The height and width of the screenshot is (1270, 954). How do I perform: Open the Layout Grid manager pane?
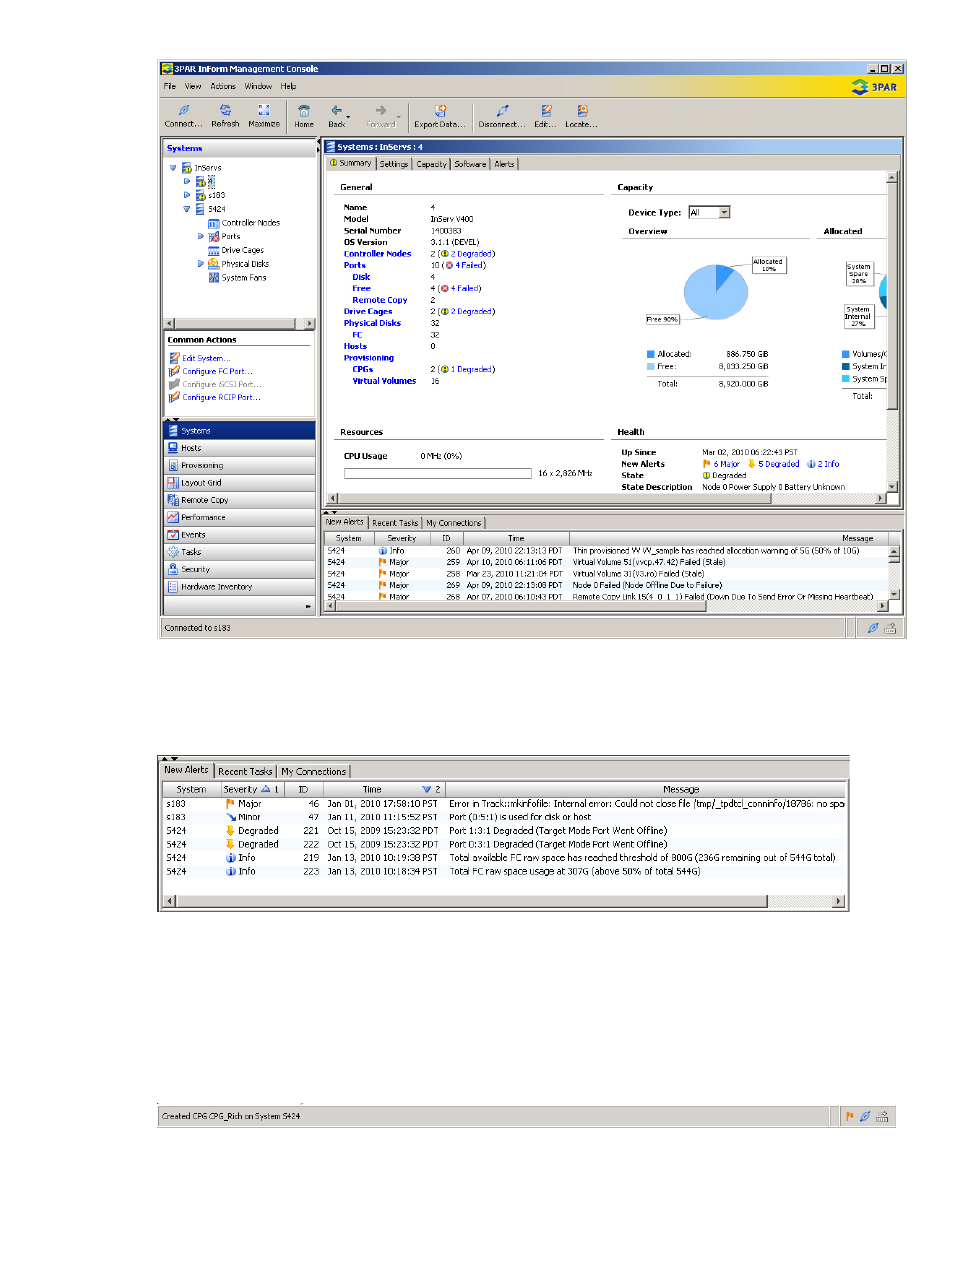click(239, 482)
